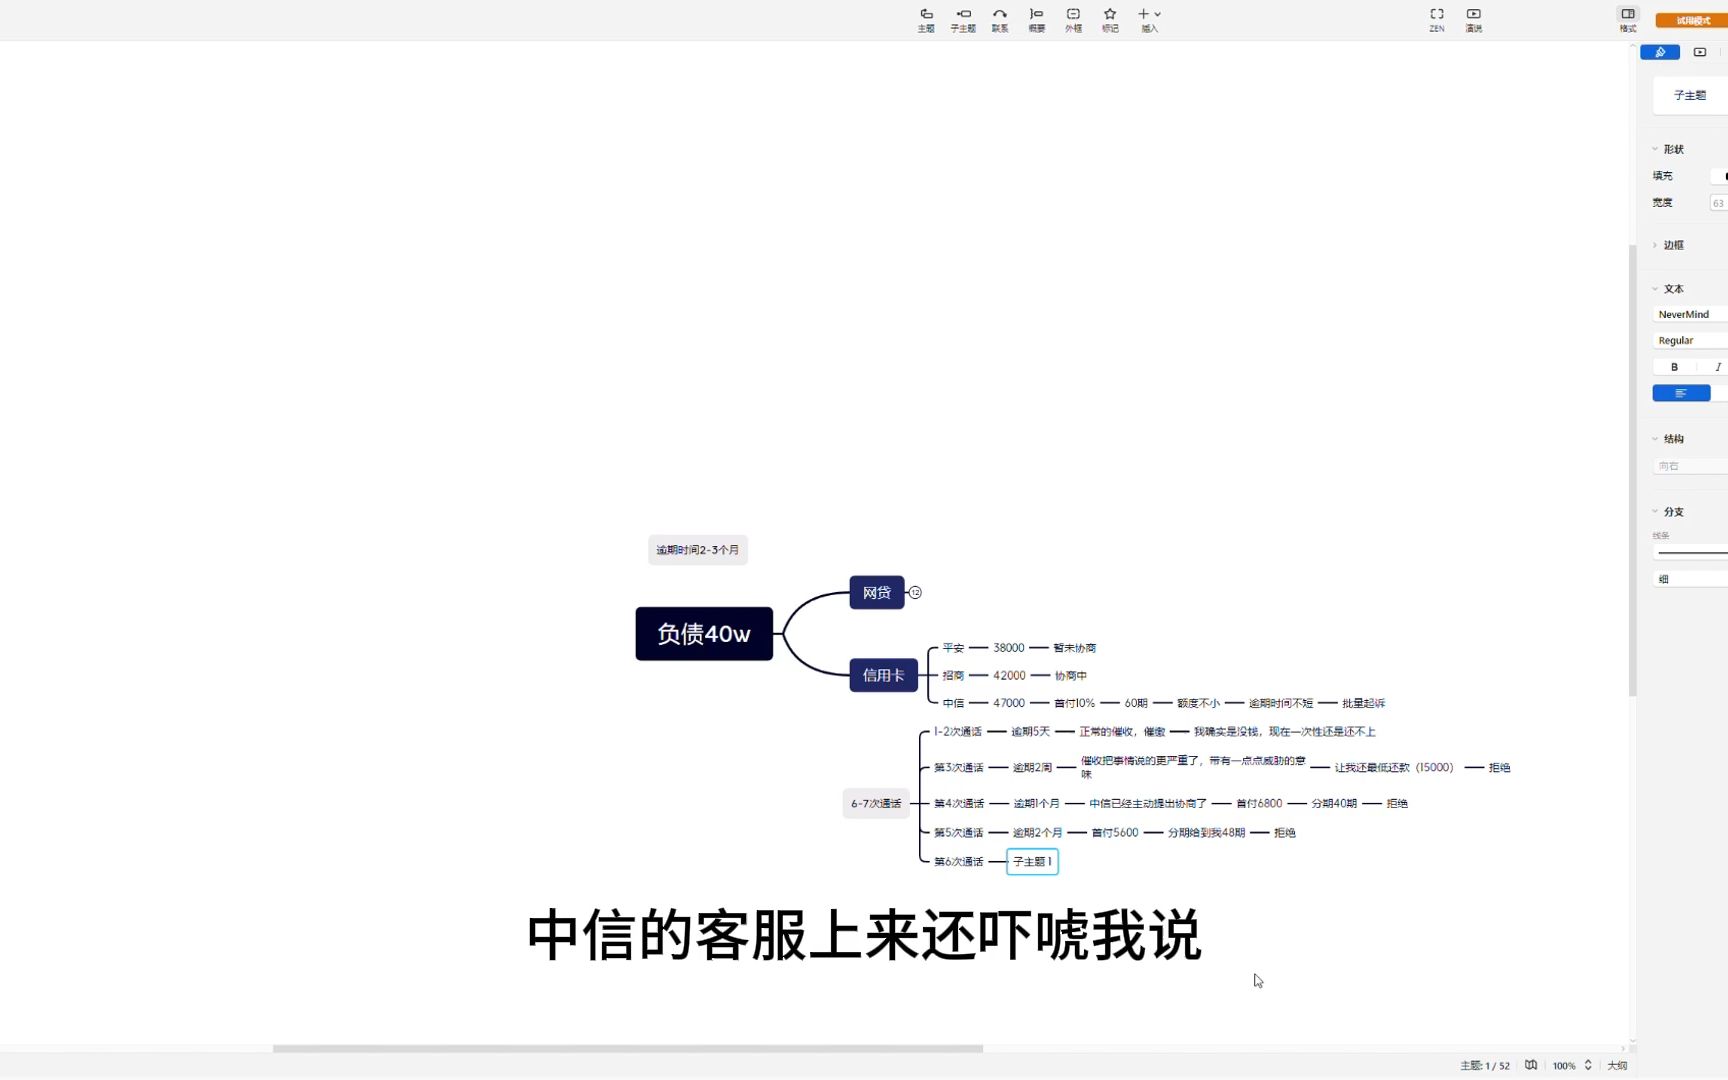Start 演说 presentation mode

click(x=1473, y=19)
